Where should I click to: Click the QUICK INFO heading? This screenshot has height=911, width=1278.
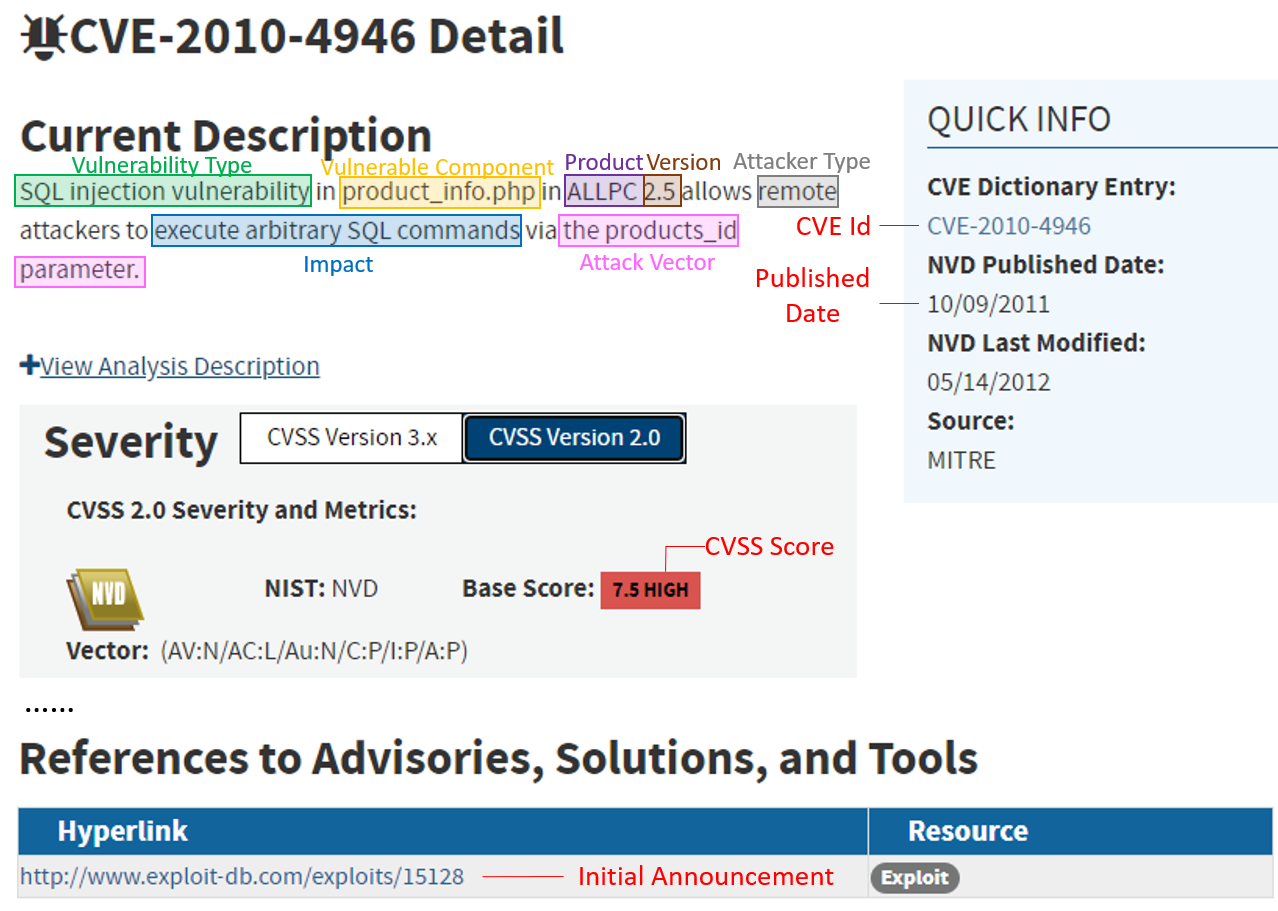[1019, 119]
